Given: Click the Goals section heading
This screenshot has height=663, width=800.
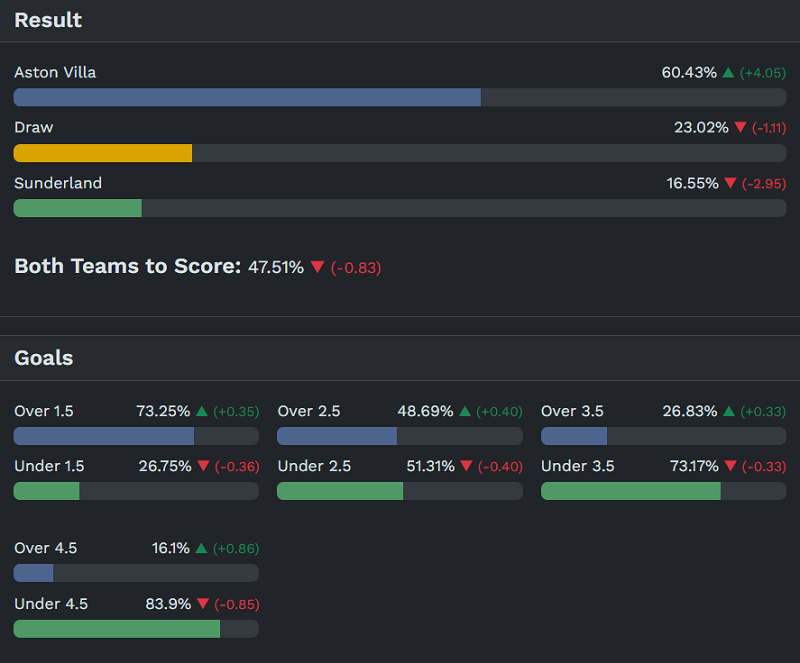Looking at the screenshot, I should [43, 358].
